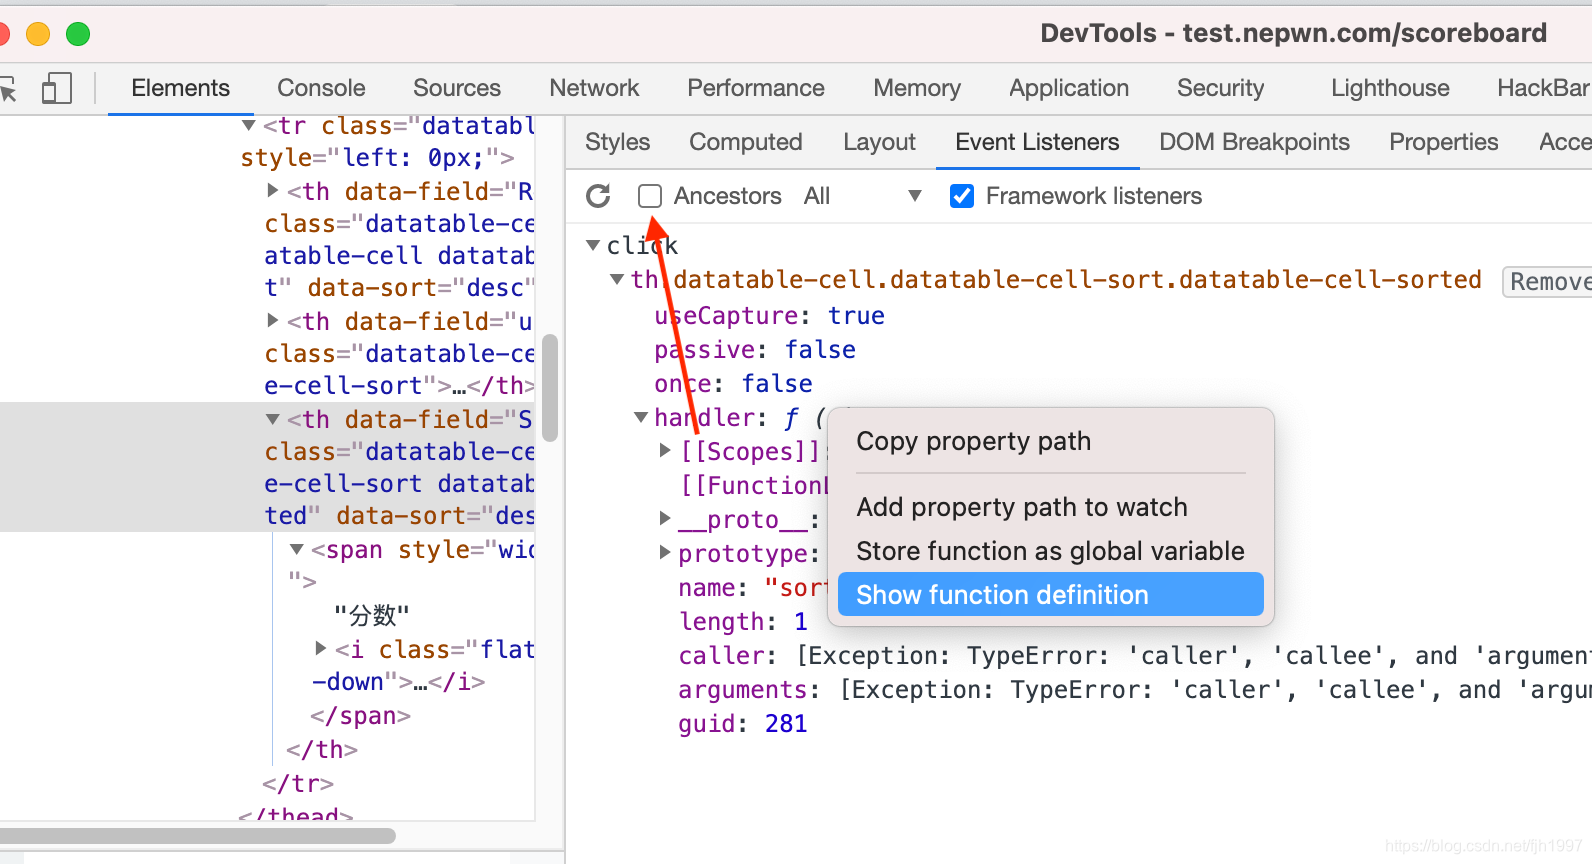Click the macOS minimize window button
1592x864 pixels.
(38, 34)
